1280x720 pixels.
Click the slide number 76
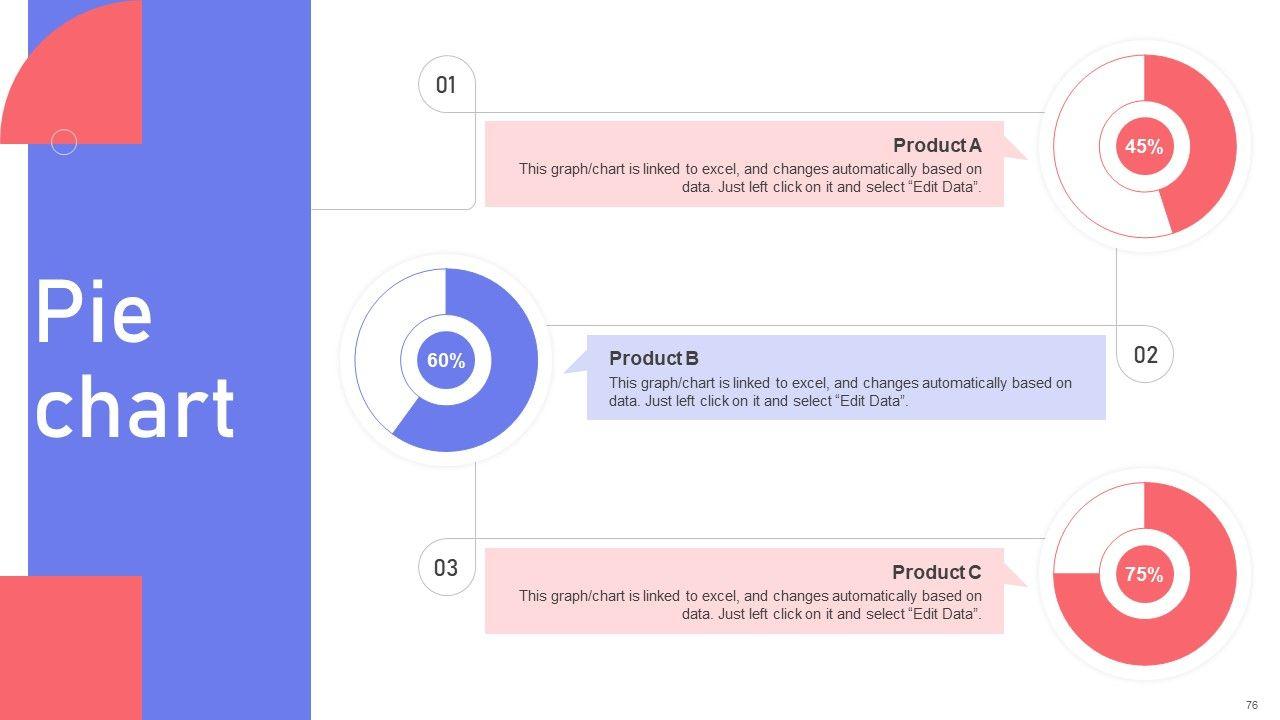pyautogui.click(x=1252, y=705)
